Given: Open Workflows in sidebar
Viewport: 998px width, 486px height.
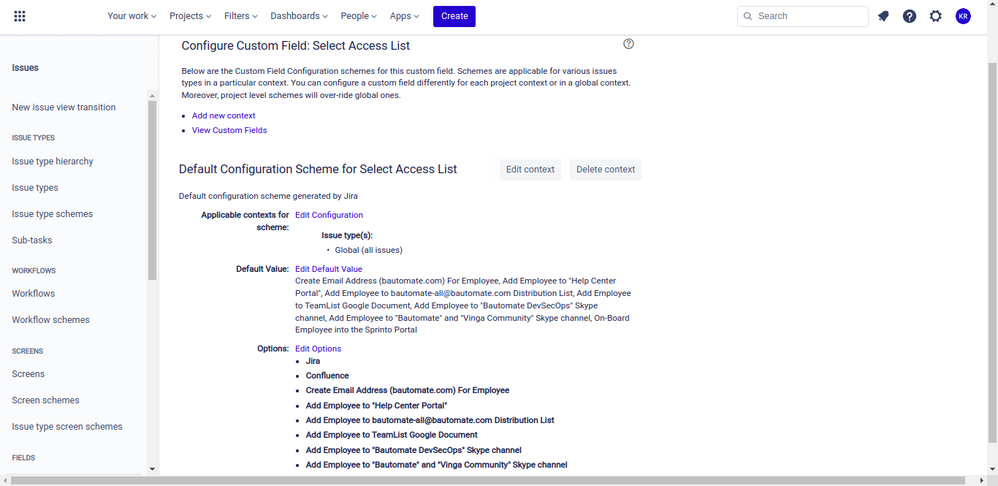Looking at the screenshot, I should tap(33, 294).
